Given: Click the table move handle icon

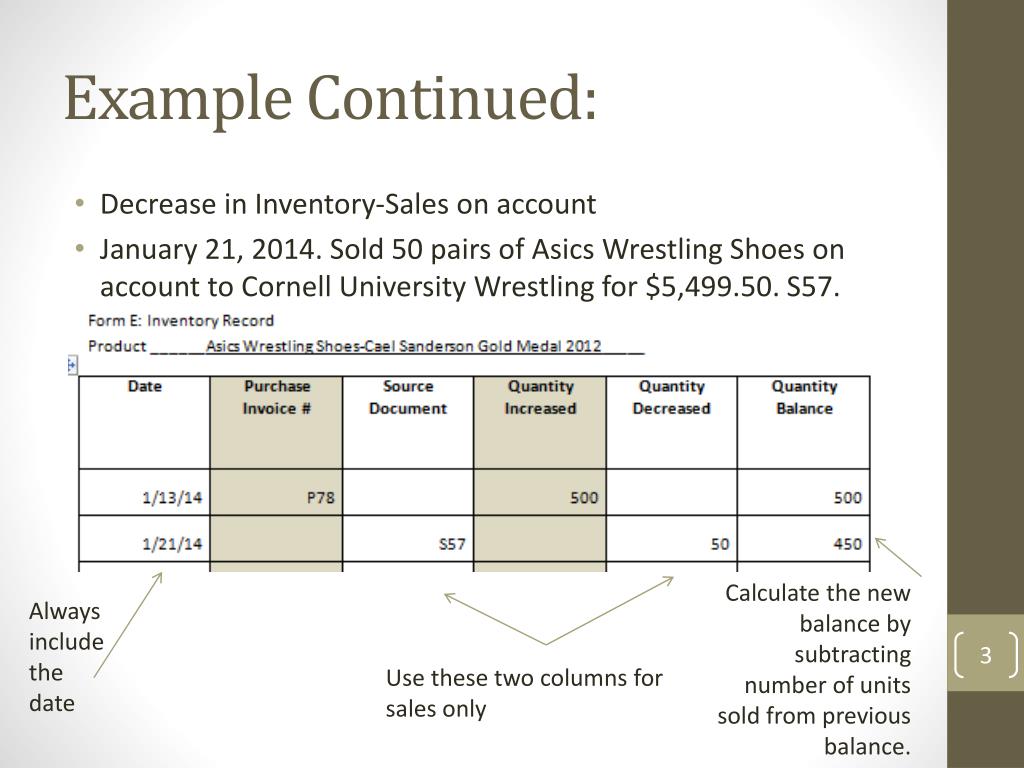Looking at the screenshot, I should pyautogui.click(x=72, y=365).
